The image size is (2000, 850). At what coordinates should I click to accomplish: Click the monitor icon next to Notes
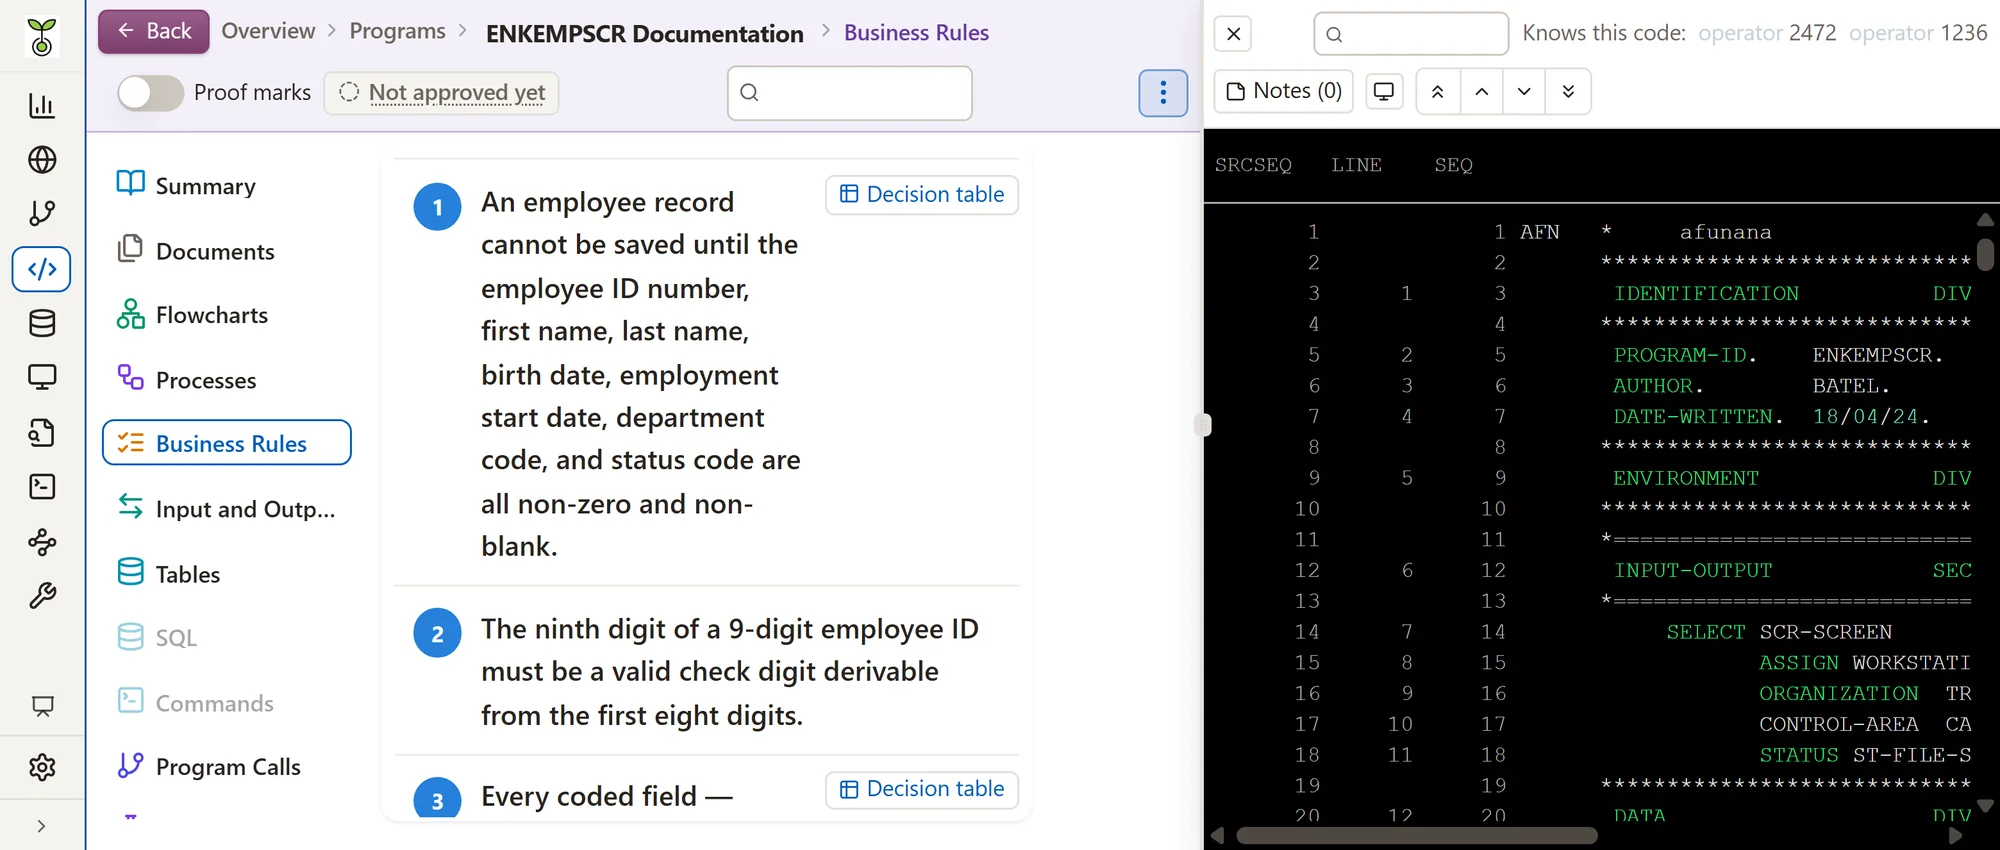pyautogui.click(x=1384, y=92)
